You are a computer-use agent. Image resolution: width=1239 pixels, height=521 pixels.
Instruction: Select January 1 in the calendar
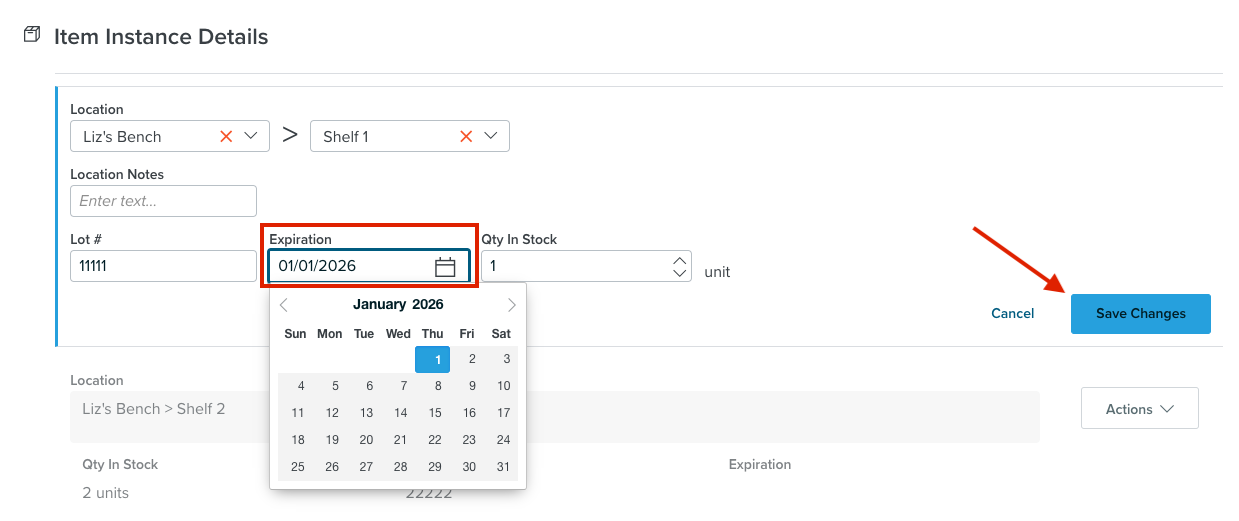point(432,360)
